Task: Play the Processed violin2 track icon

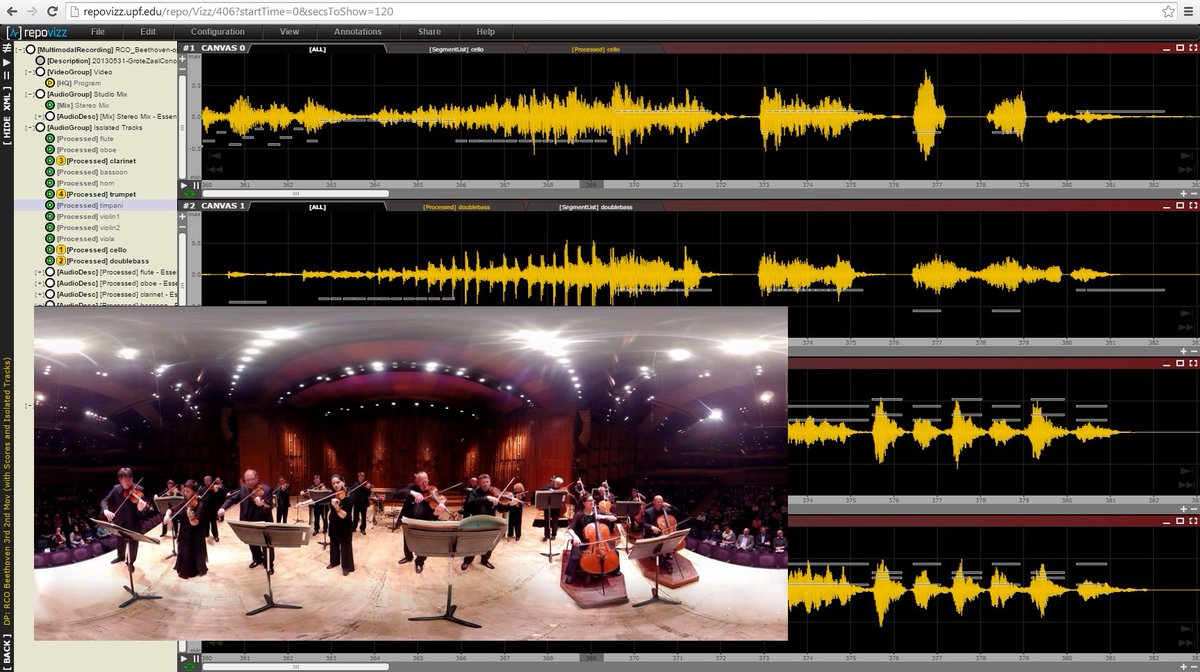Action: [x=50, y=227]
